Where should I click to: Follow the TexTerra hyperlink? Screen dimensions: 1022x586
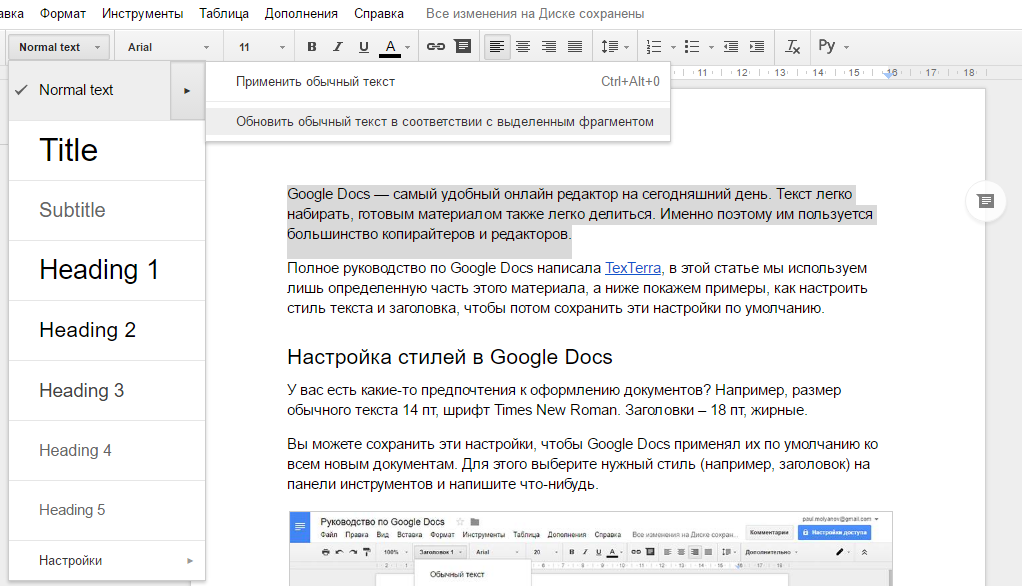tap(633, 268)
